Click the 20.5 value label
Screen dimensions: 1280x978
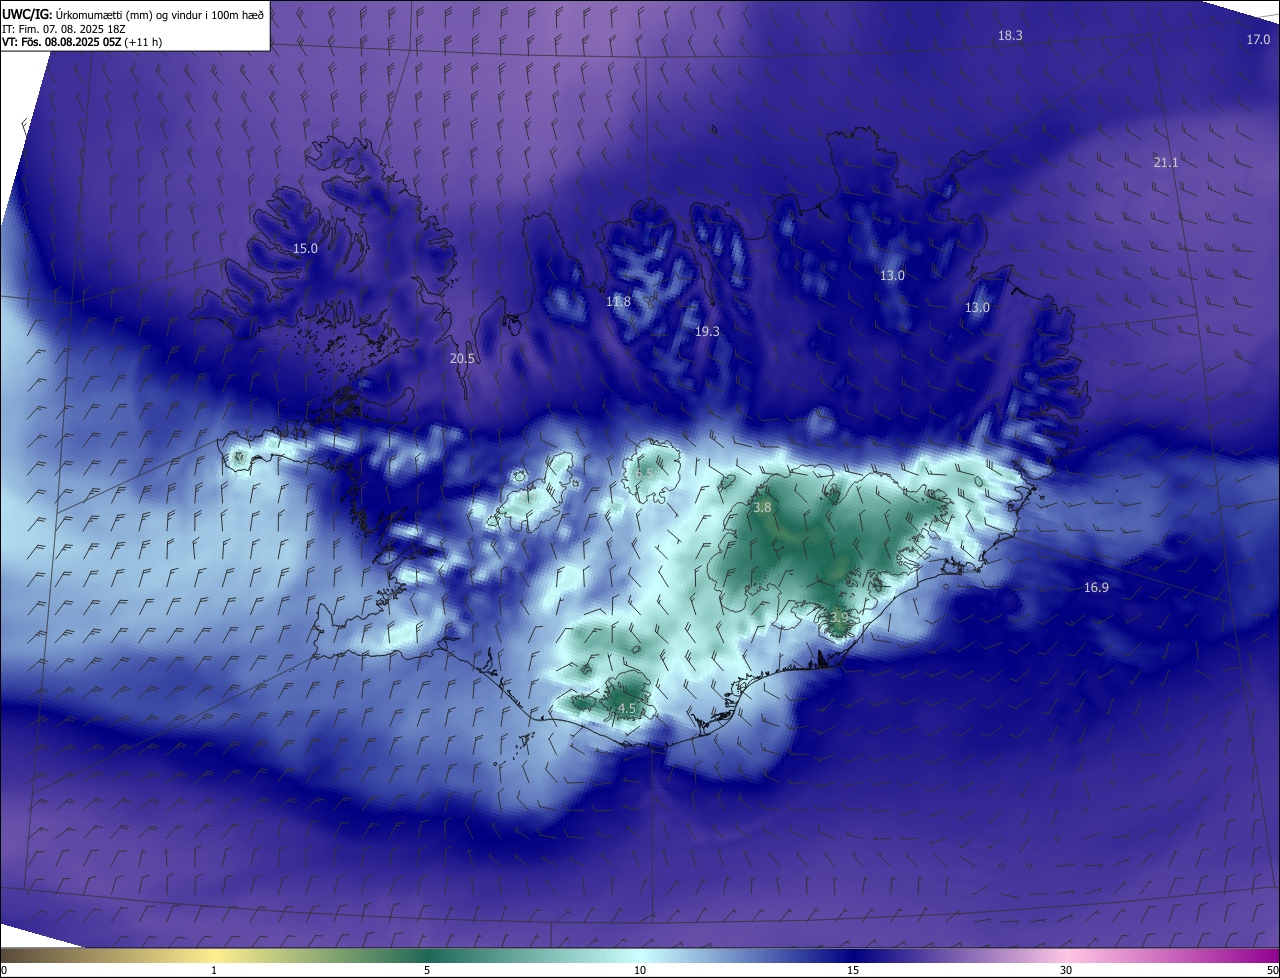coord(462,358)
